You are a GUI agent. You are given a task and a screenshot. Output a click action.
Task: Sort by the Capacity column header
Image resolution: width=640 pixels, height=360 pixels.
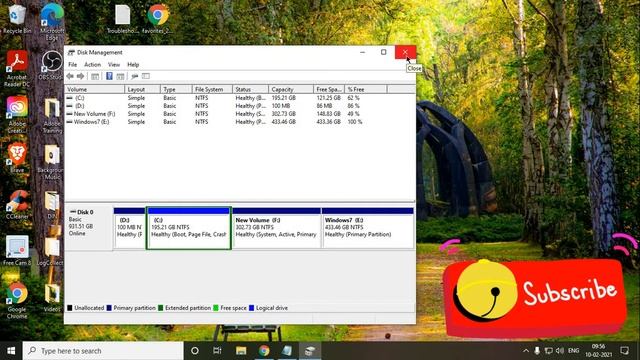click(x=291, y=89)
